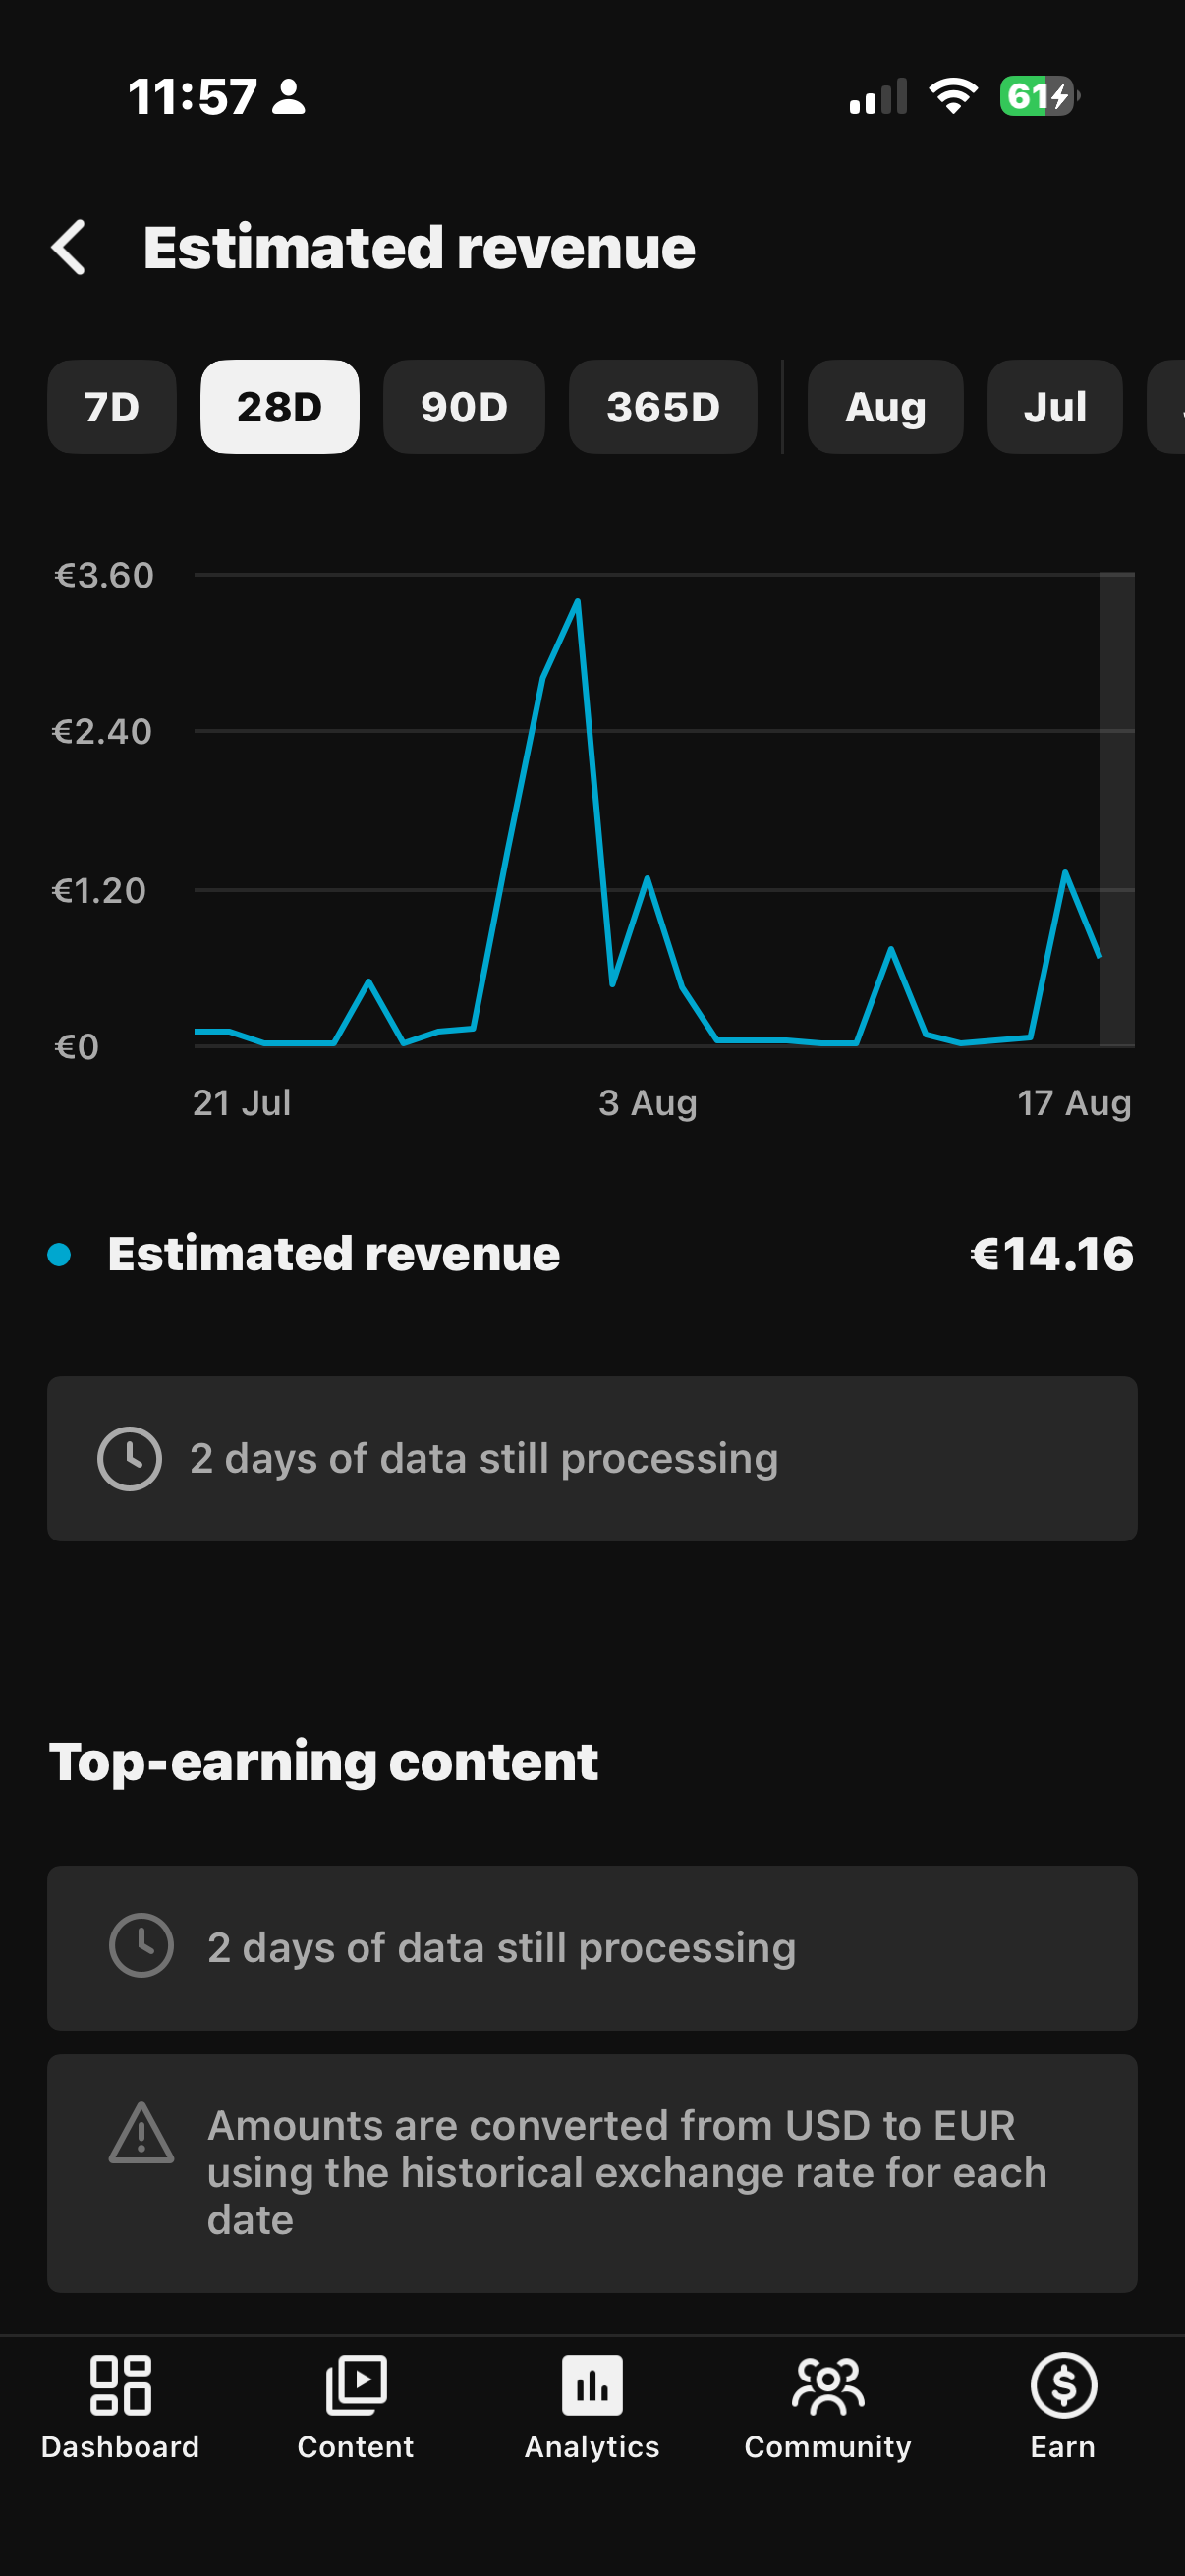Select the 7D time range
The width and height of the screenshot is (1185, 2576).
click(112, 407)
